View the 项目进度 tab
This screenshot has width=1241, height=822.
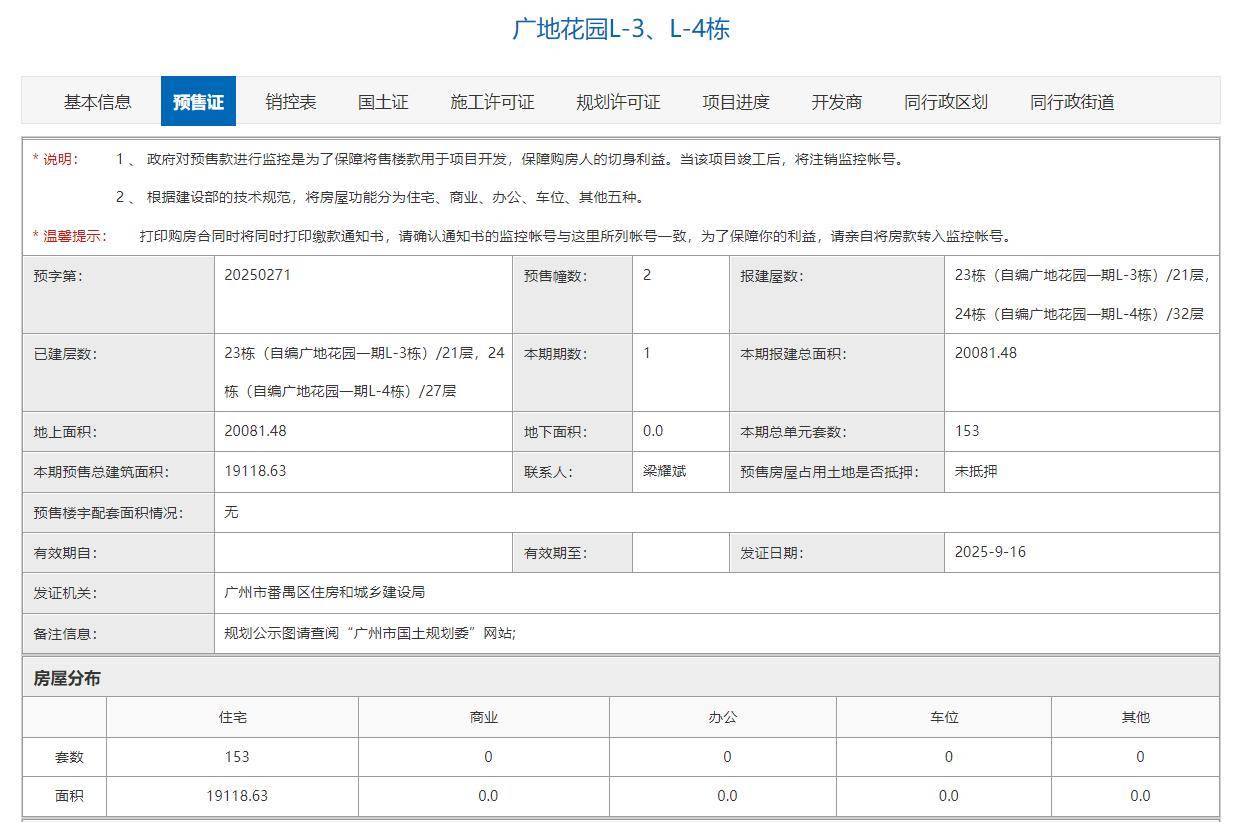pos(736,102)
